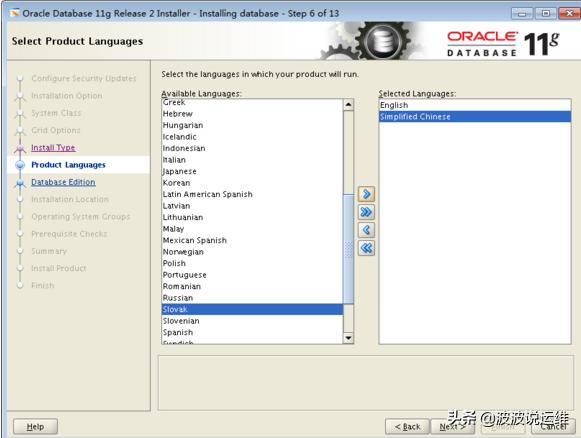This screenshot has height=438, width=581.
Task: Click the Summary step
Action: [49, 251]
